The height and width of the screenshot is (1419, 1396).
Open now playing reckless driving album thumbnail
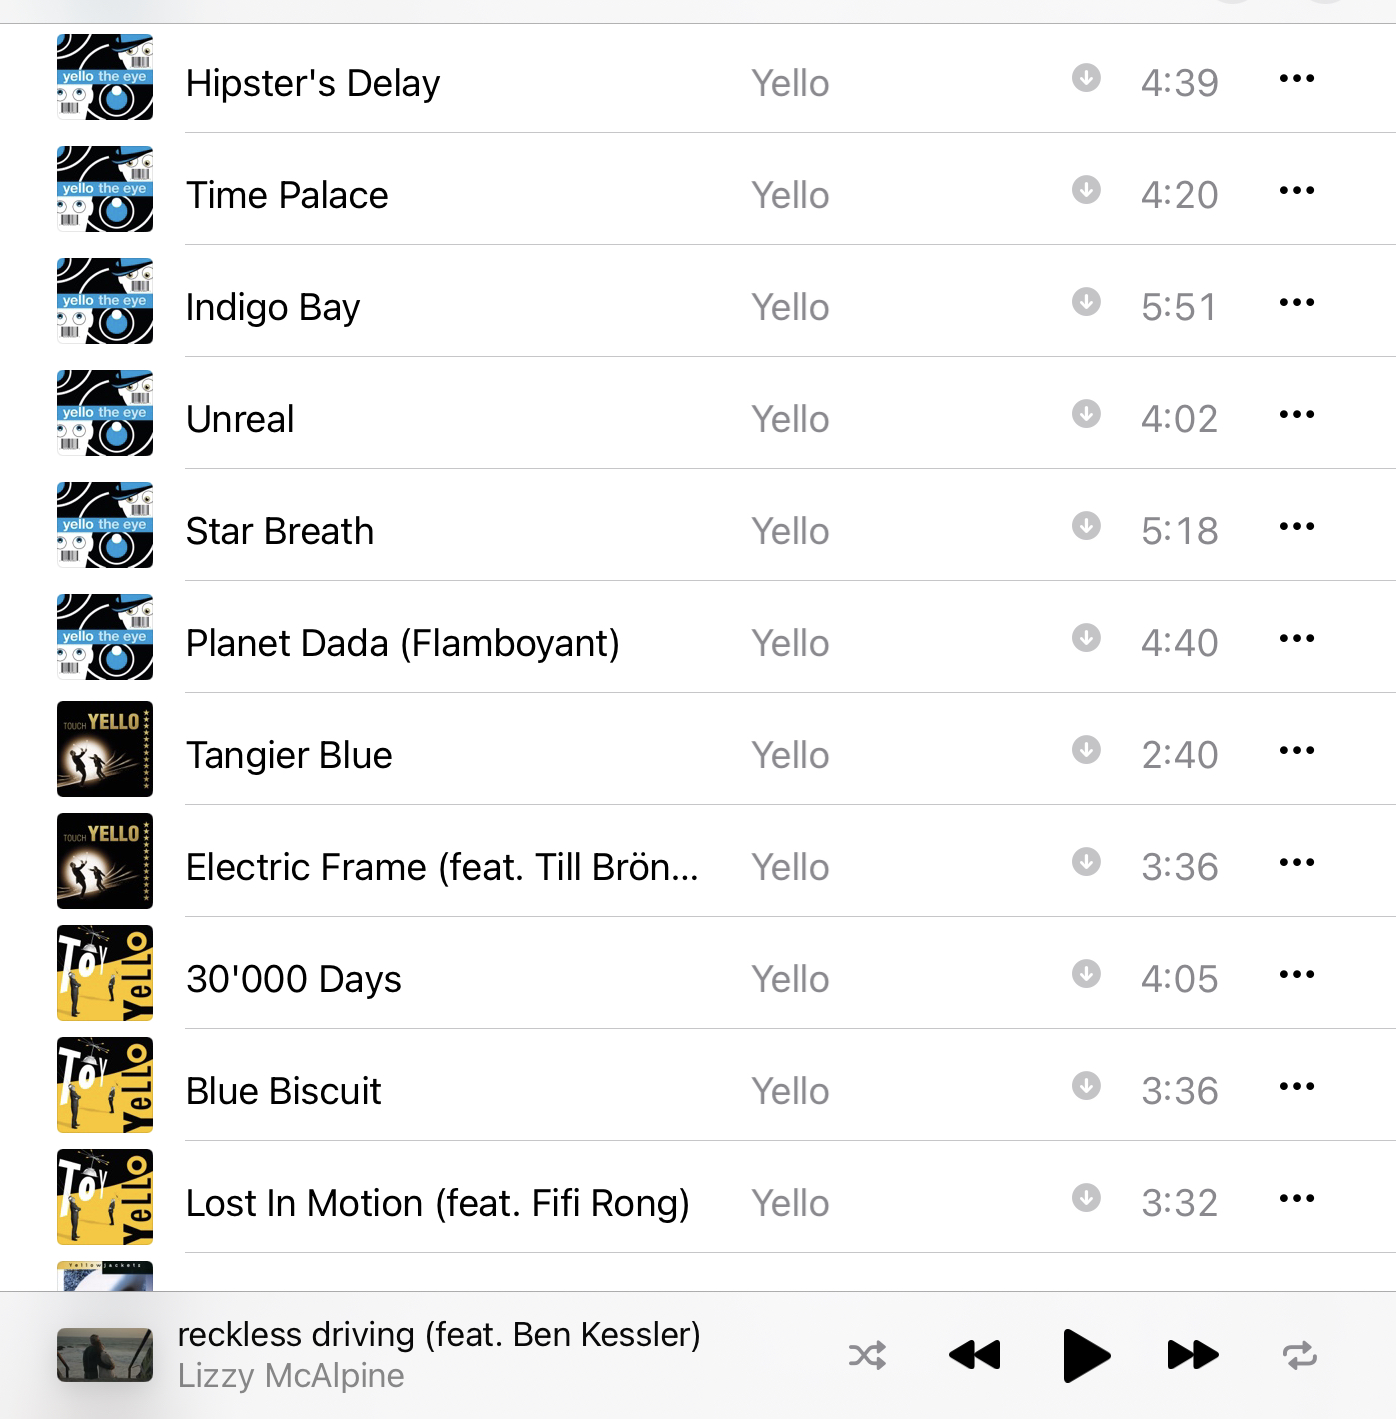pyautogui.click(x=105, y=1355)
